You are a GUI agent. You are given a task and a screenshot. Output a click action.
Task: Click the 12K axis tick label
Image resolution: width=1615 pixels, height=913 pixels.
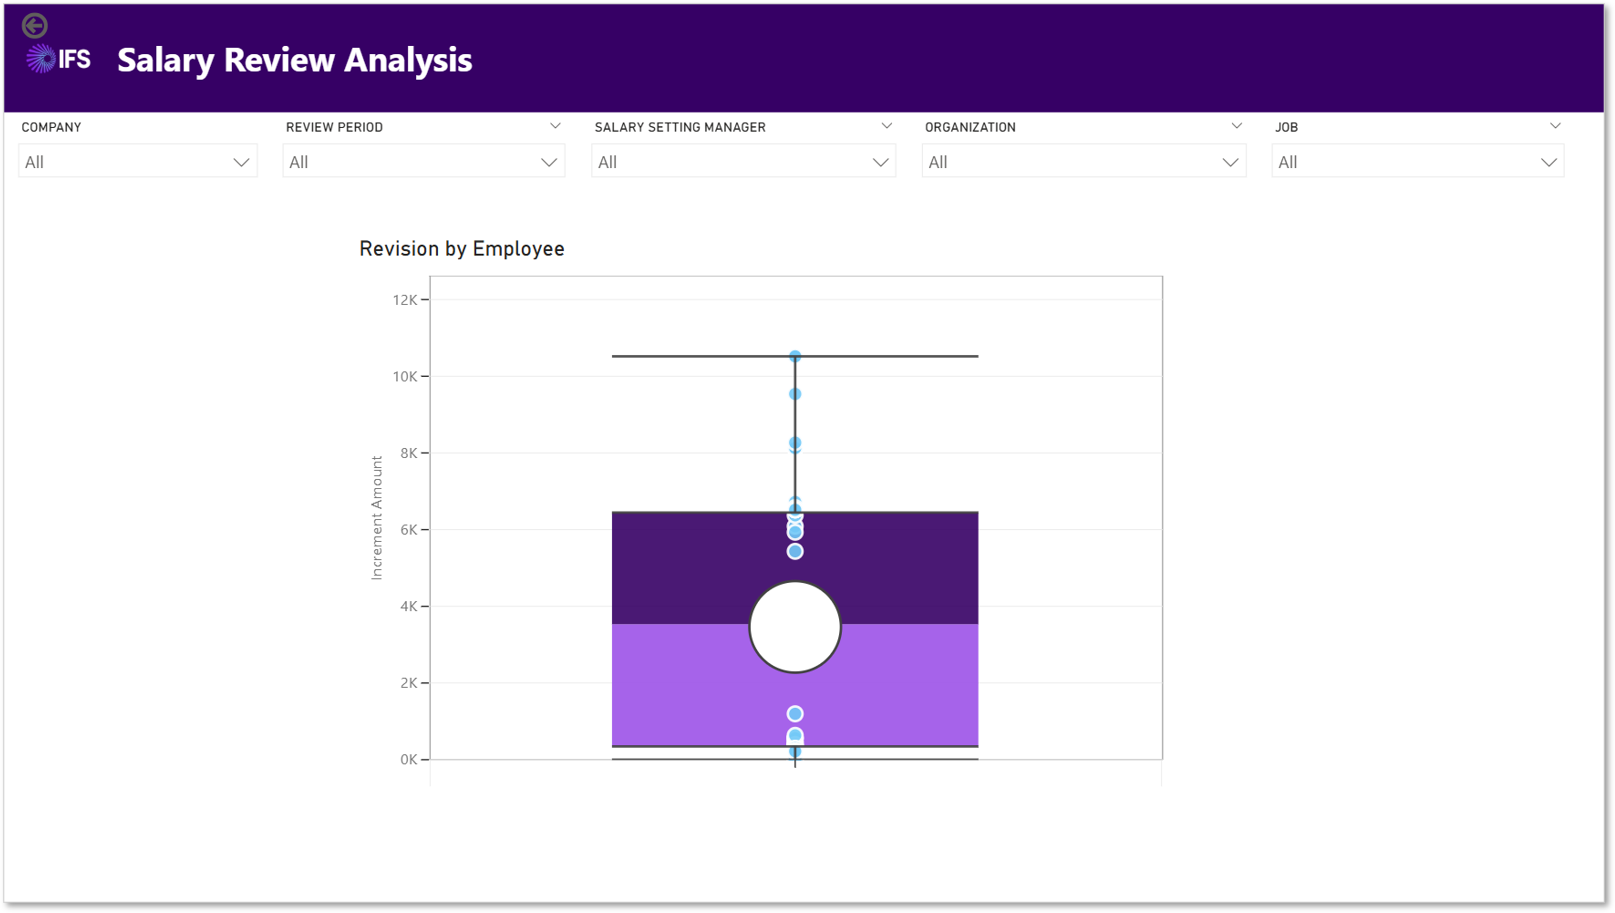pyautogui.click(x=405, y=300)
